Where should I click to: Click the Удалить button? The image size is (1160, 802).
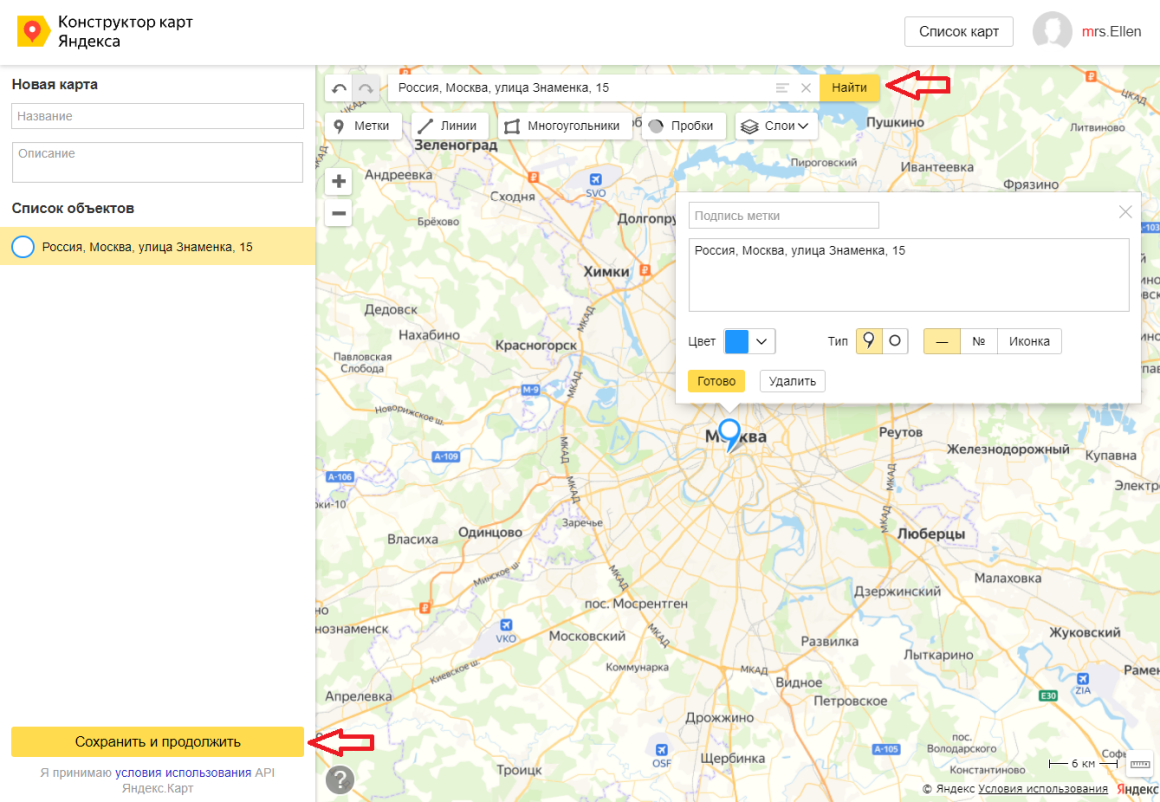[x=792, y=381]
